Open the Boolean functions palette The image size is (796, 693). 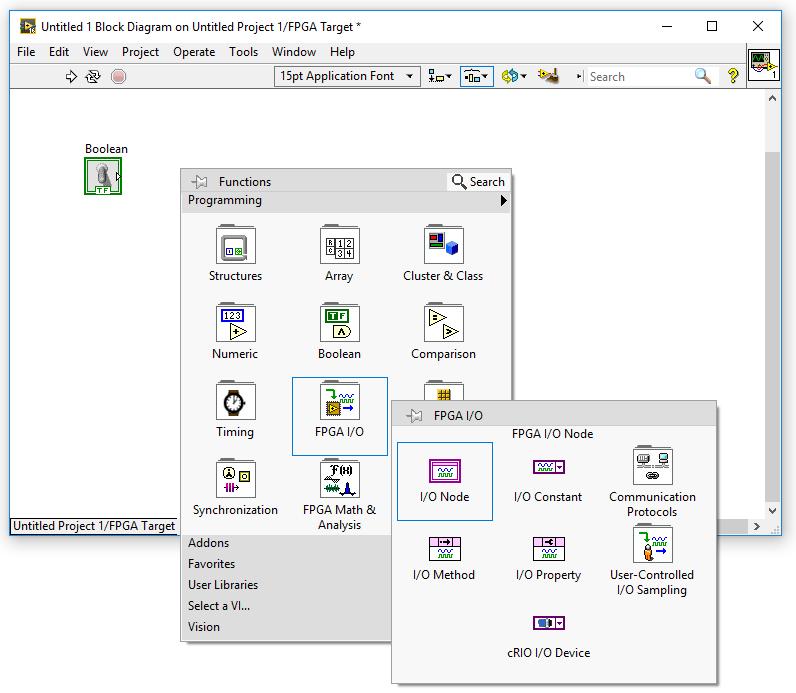pos(340,323)
